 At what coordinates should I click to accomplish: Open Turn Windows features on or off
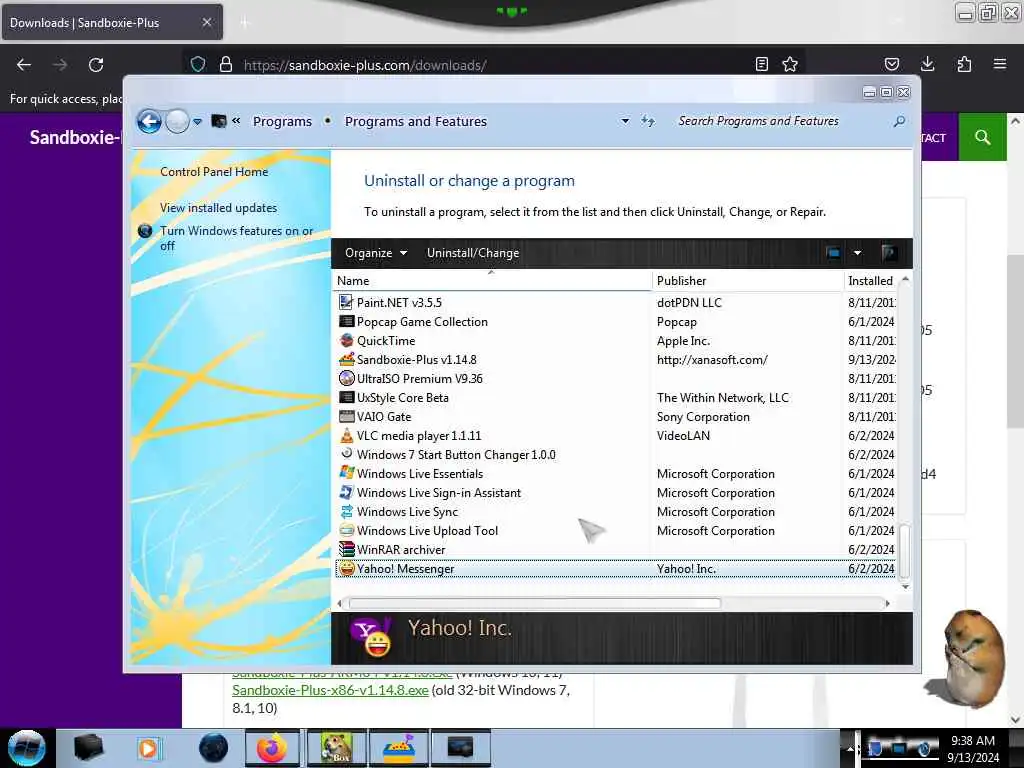[x=236, y=238]
